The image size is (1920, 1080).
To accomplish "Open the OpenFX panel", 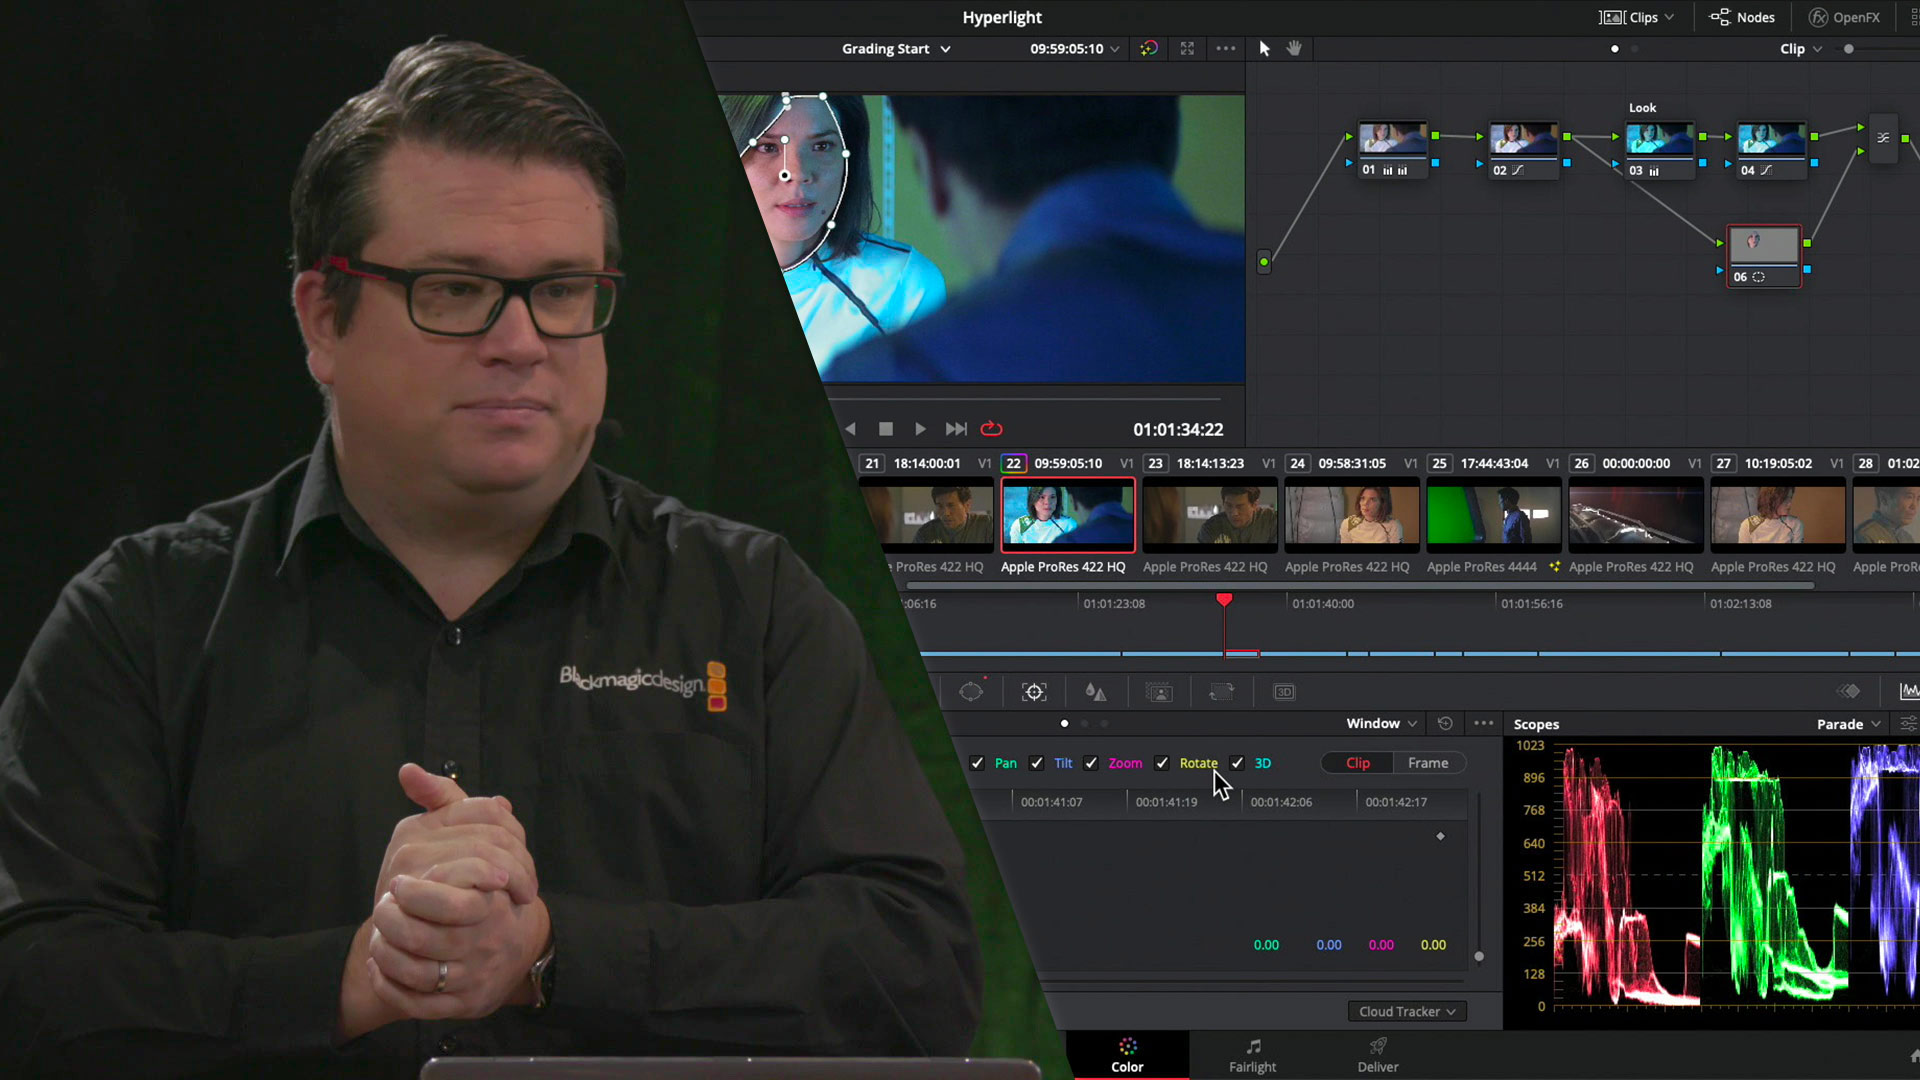I will click(1845, 17).
